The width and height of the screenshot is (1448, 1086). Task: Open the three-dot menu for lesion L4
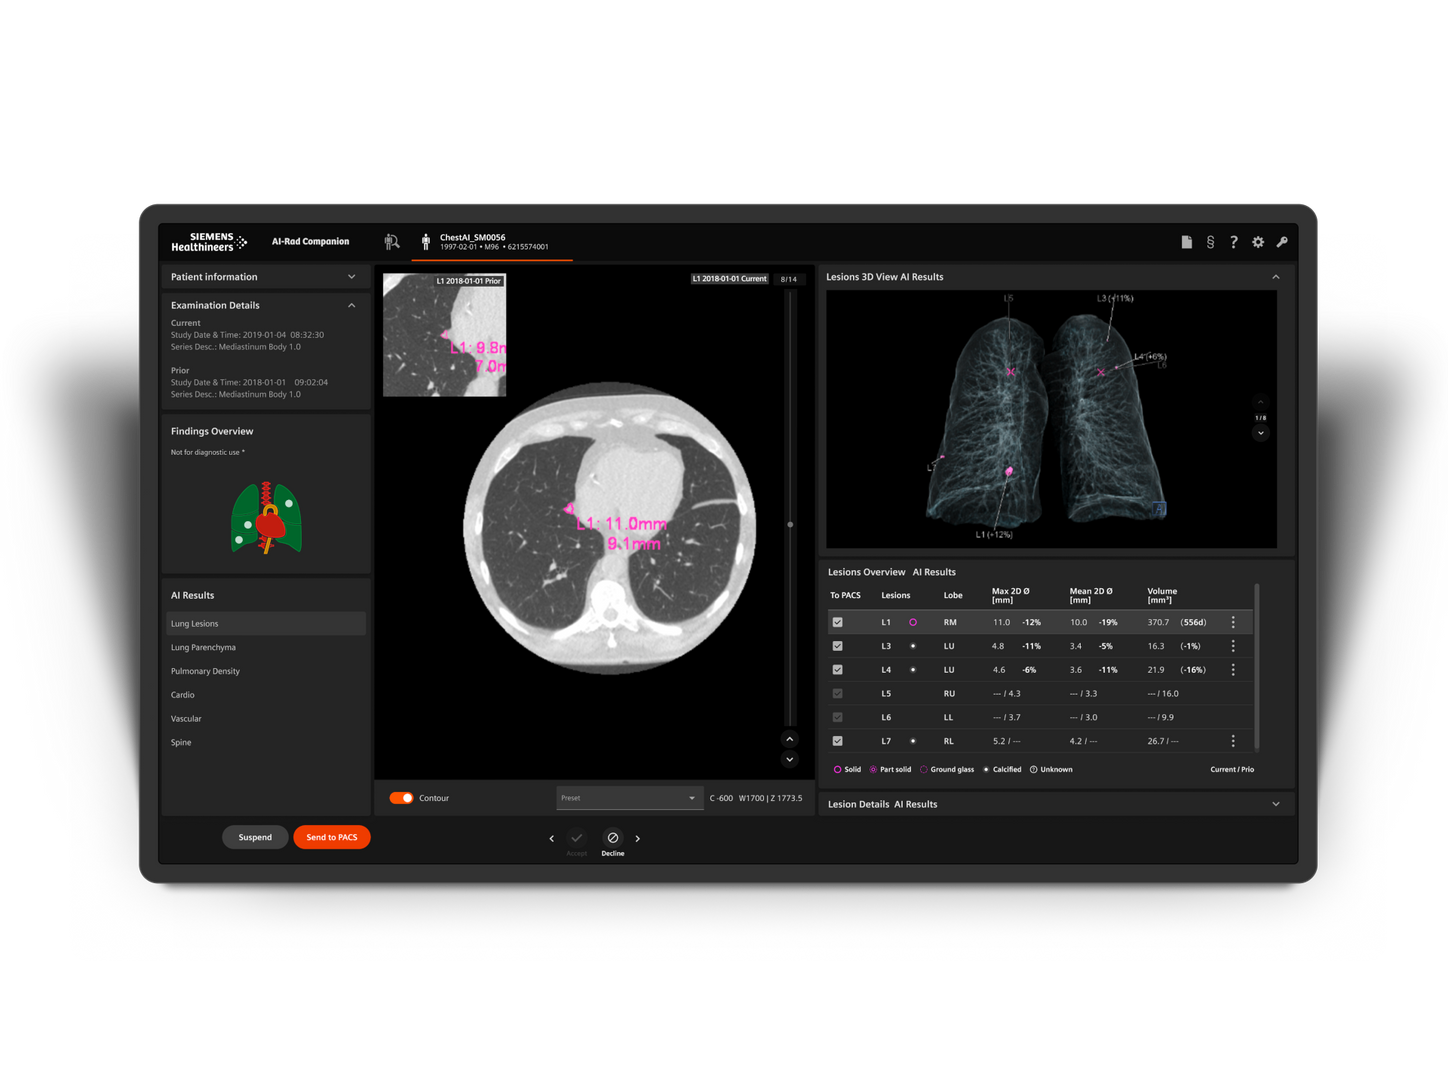[1233, 670]
